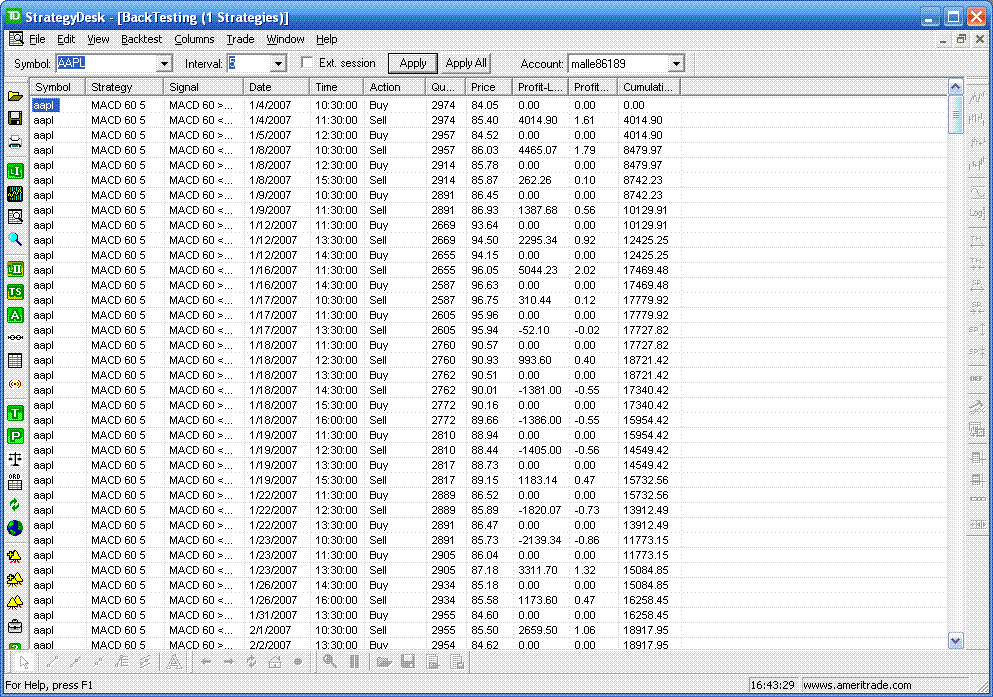Click the blue magnifying glass icon

(x=15, y=239)
